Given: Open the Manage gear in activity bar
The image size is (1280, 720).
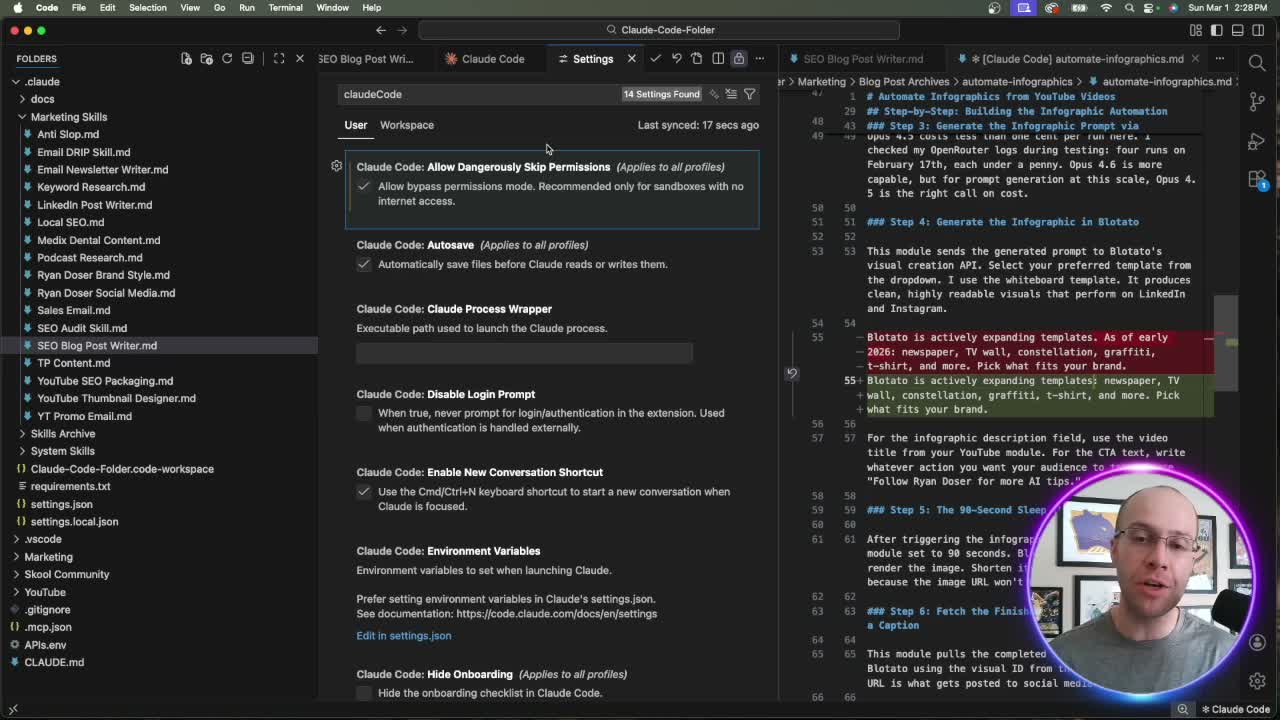Looking at the screenshot, I should tap(1257, 681).
